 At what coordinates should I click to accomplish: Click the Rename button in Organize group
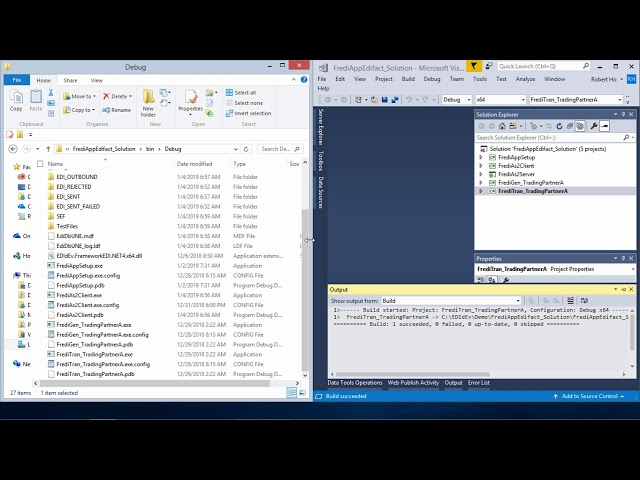pyautogui.click(x=116, y=110)
